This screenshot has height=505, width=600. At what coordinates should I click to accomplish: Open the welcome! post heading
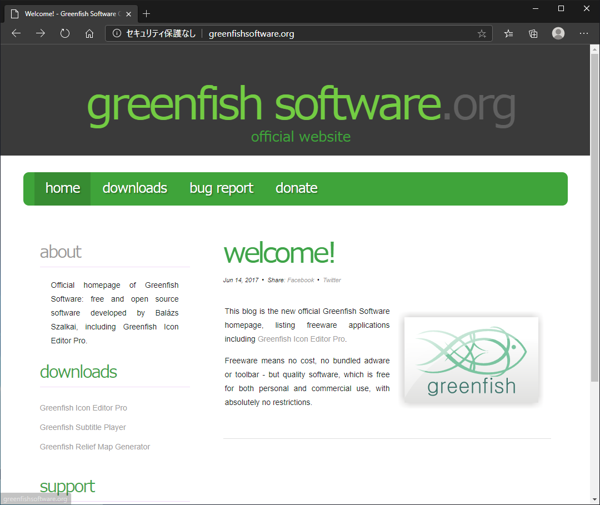(x=279, y=253)
